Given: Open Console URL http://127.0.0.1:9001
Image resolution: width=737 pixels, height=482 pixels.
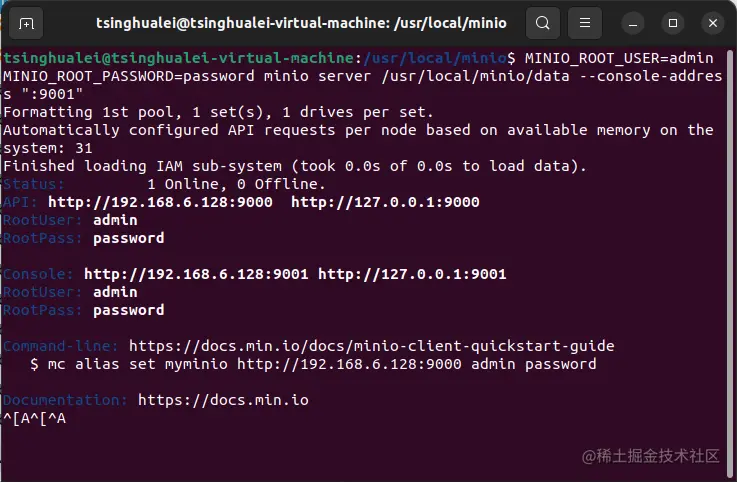Looking at the screenshot, I should (412, 274).
